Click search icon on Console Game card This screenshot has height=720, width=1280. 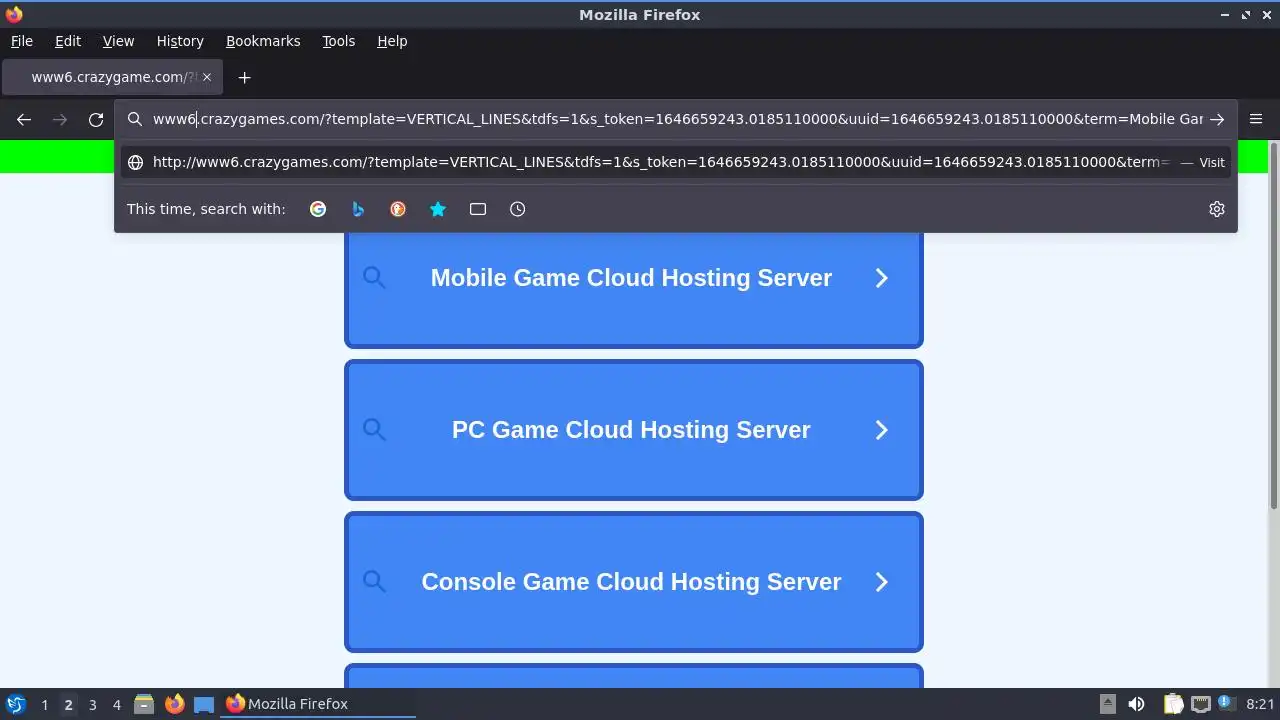coord(374,582)
